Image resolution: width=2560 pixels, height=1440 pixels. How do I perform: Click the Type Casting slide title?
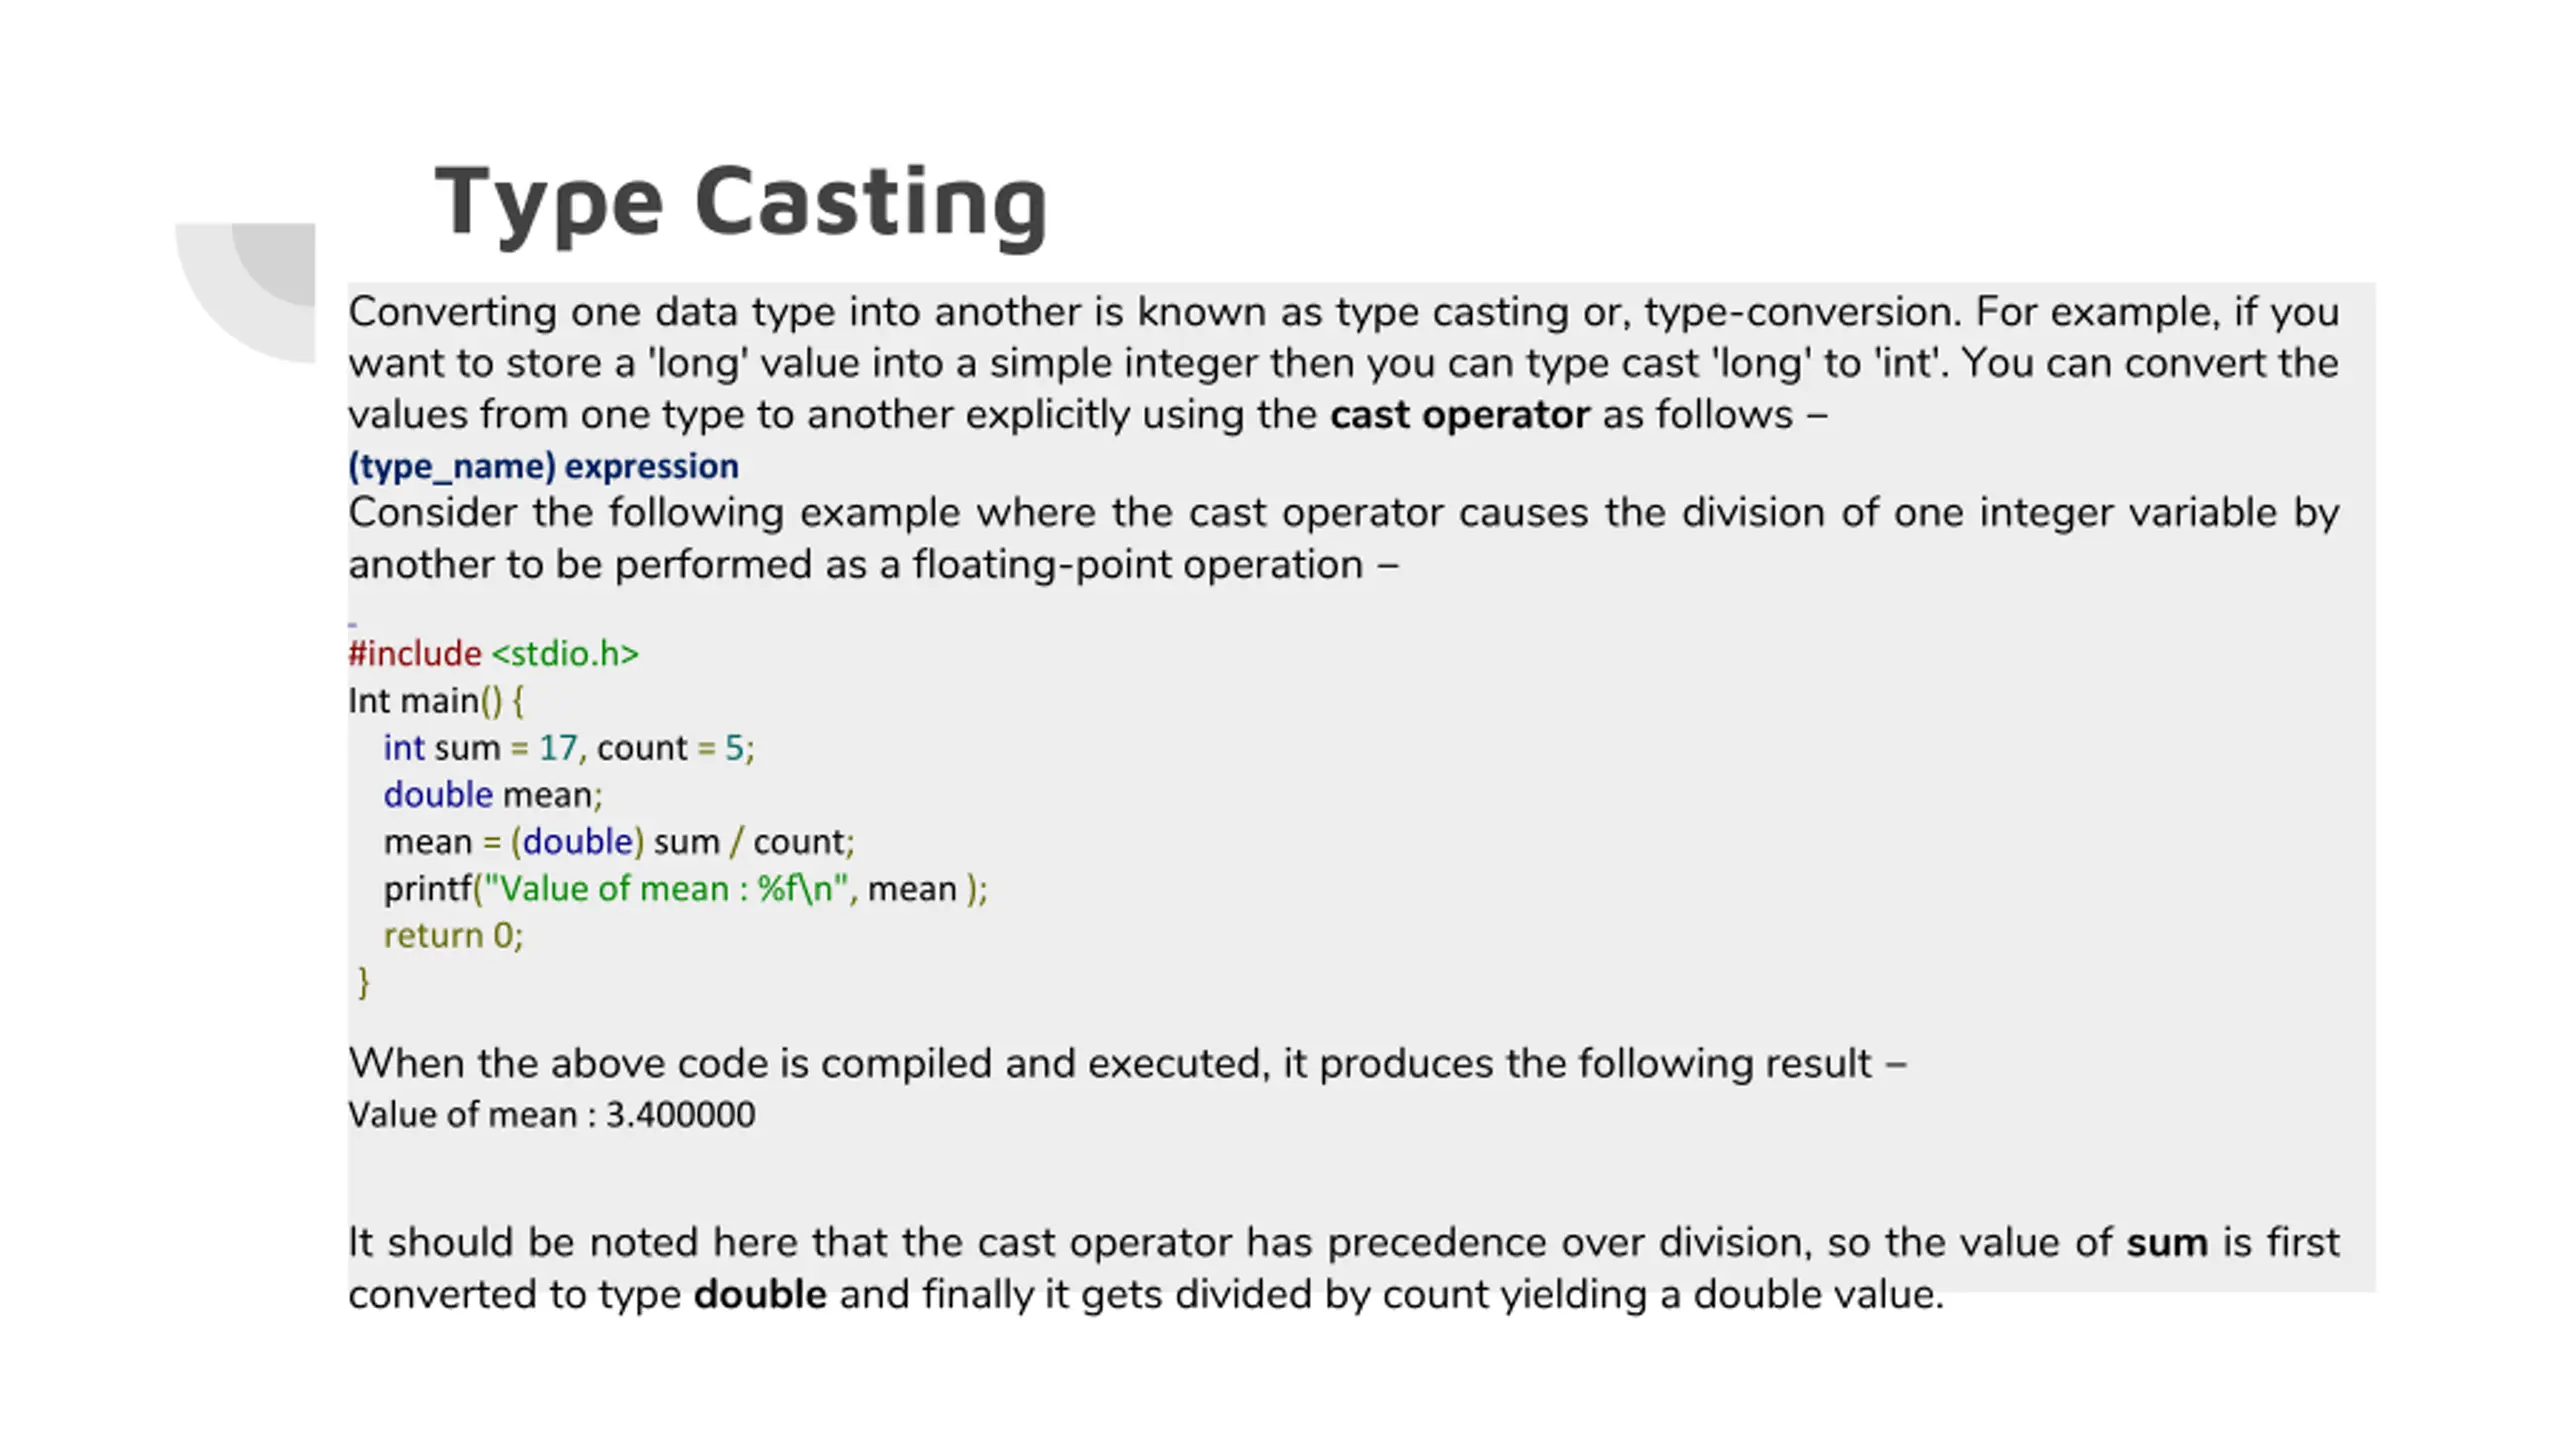740,203
